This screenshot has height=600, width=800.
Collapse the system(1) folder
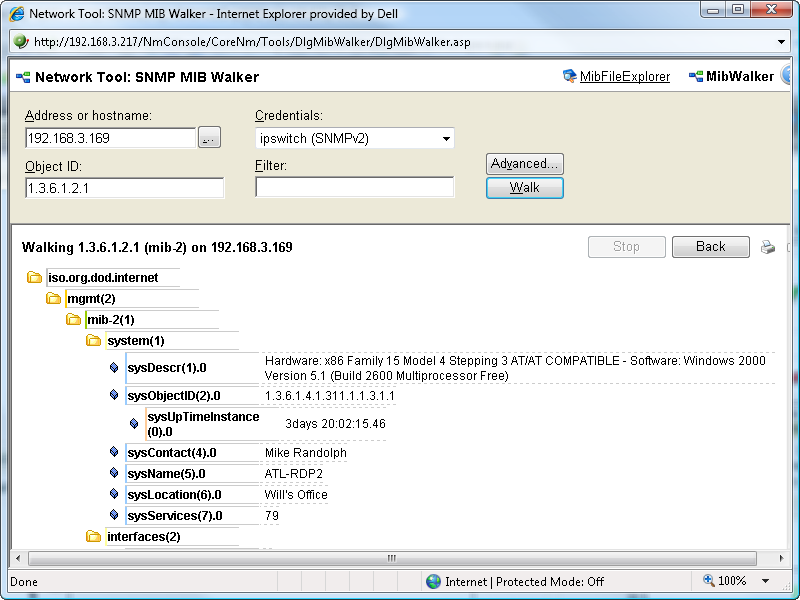[x=94, y=341]
